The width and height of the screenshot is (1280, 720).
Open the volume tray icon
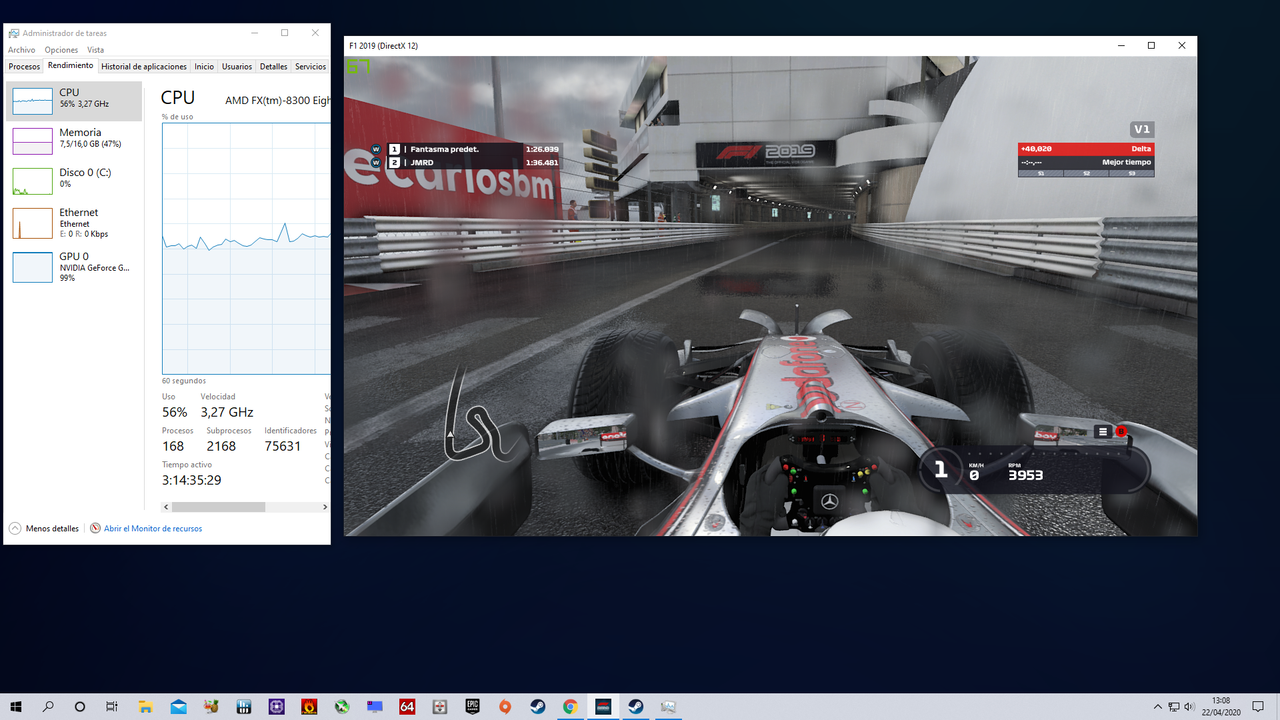[x=1191, y=706]
